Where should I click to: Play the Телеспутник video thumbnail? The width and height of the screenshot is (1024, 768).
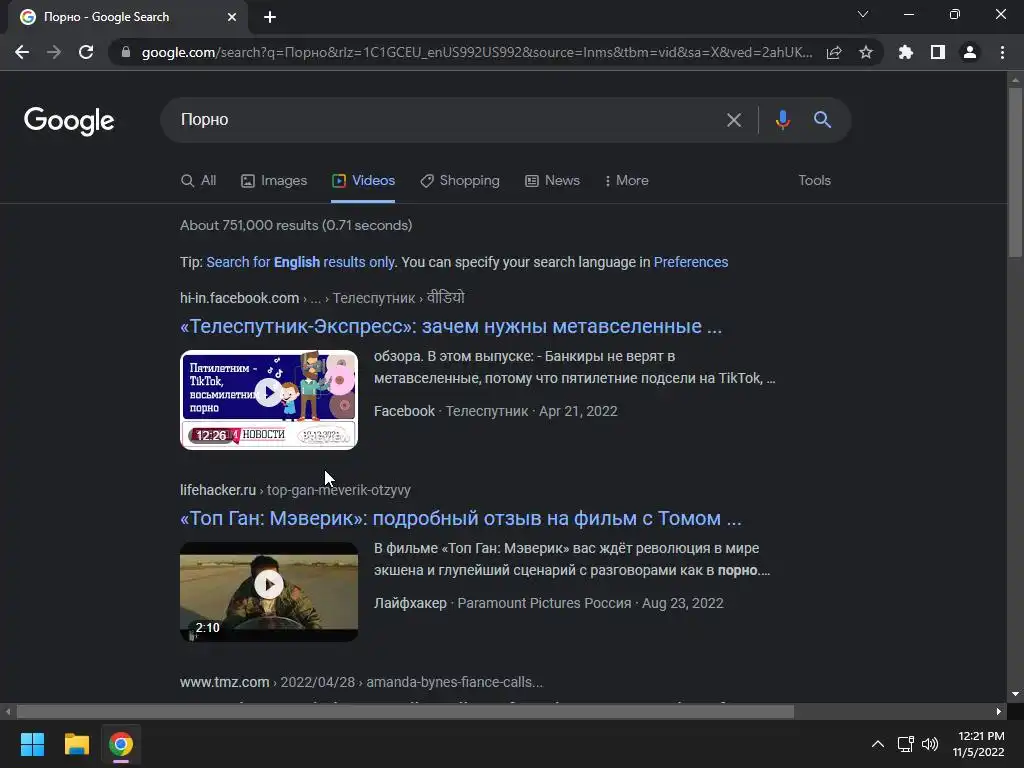pos(269,400)
